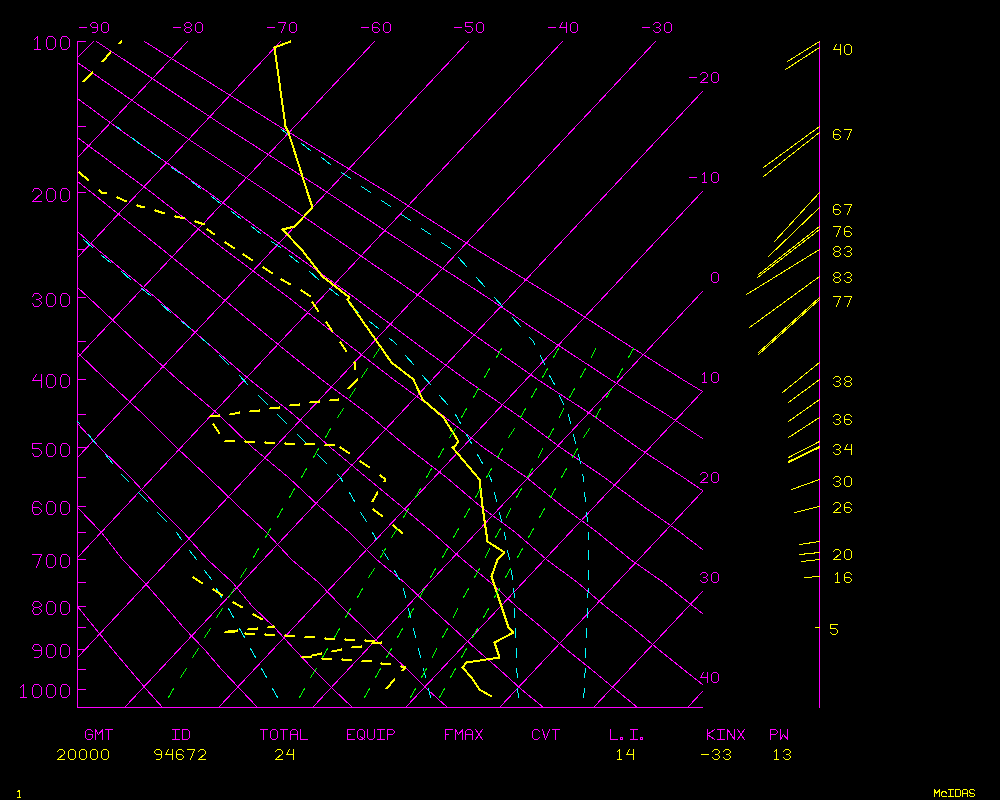Select the EQUIP header label

[x=370, y=735]
